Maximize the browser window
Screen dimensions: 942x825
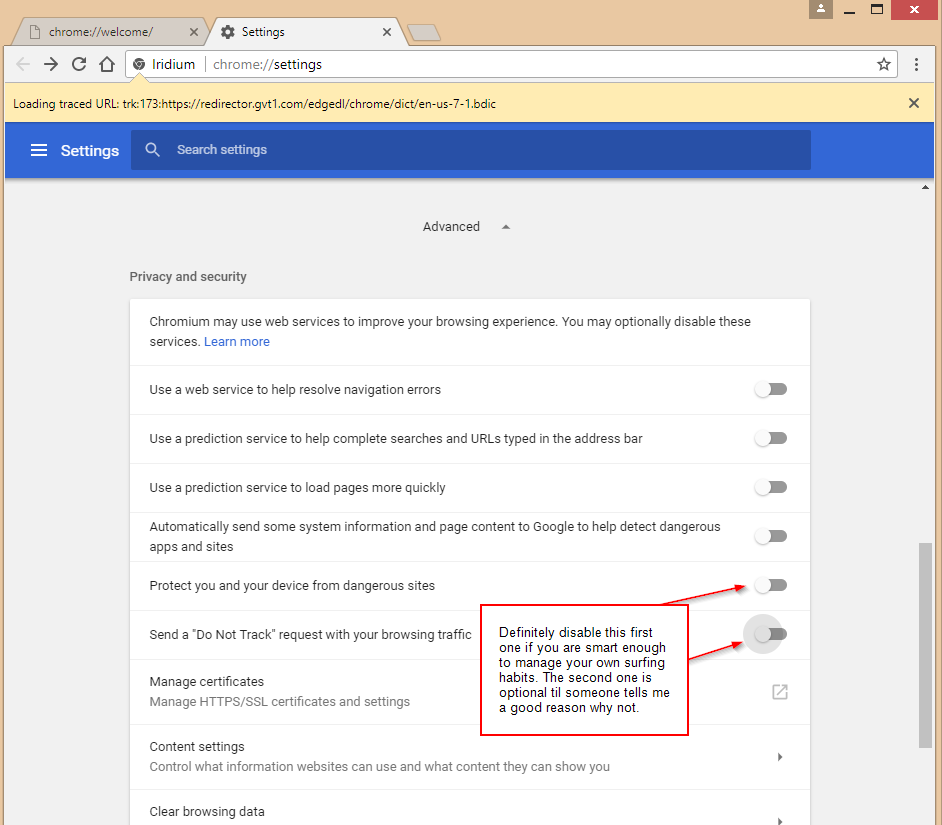click(877, 10)
